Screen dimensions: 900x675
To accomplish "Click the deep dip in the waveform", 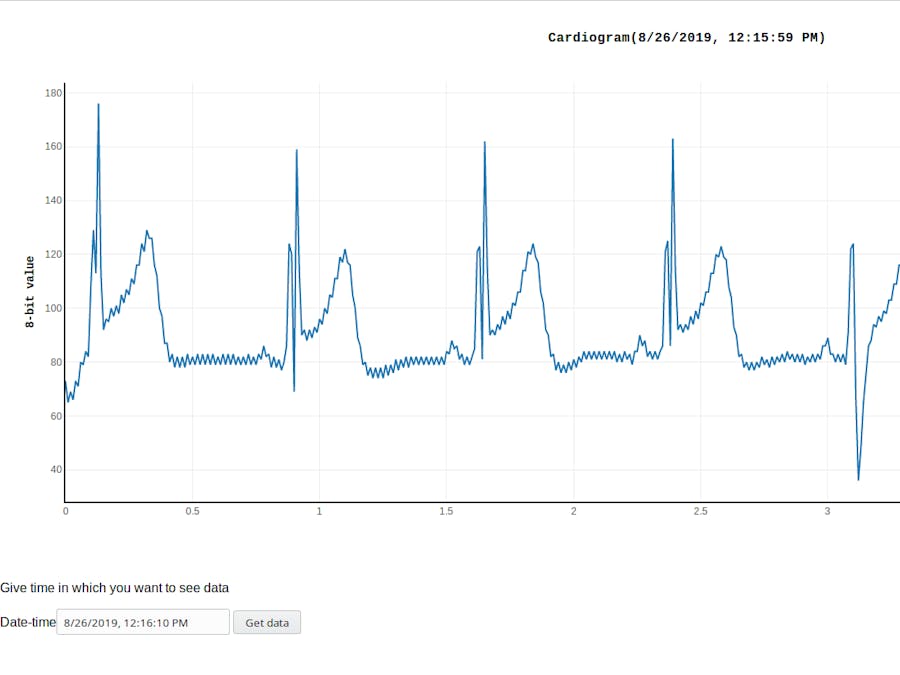I will tap(858, 478).
